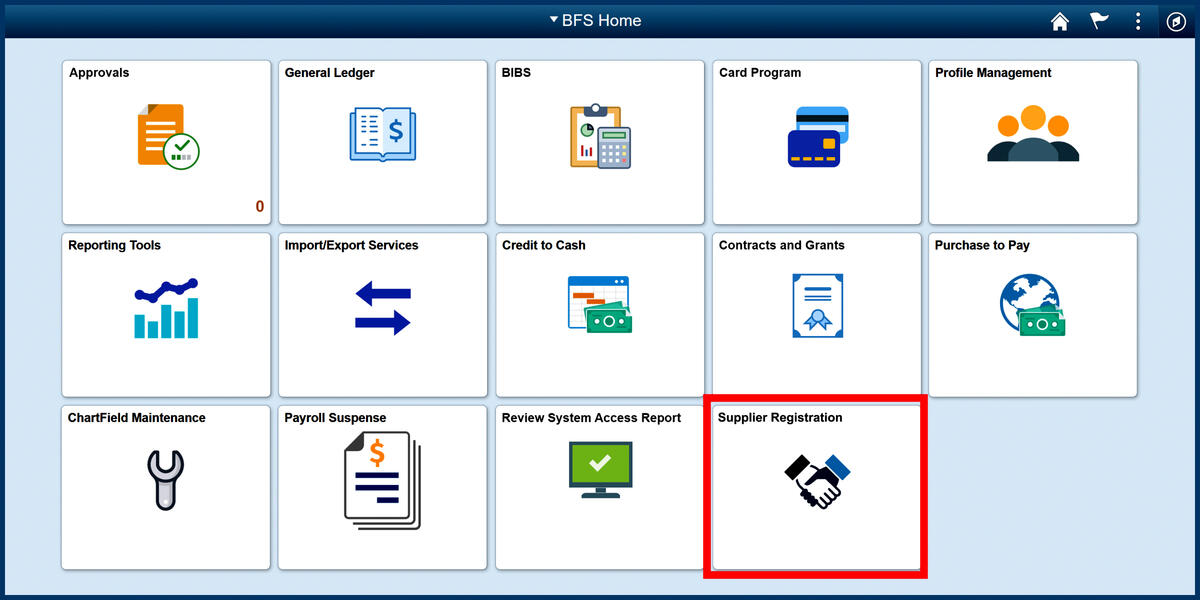This screenshot has width=1200, height=600.
Task: Open the Import/Export Services arrows icon
Action: click(383, 308)
